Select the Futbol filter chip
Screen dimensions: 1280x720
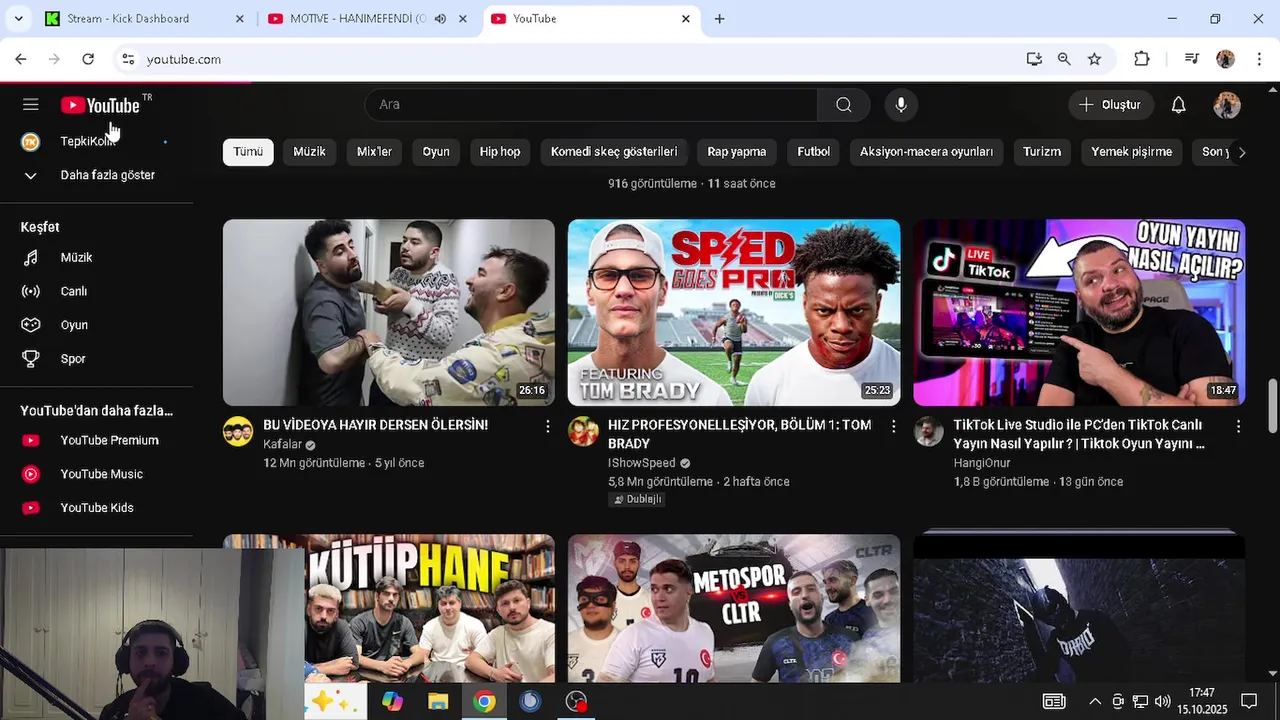(x=814, y=152)
